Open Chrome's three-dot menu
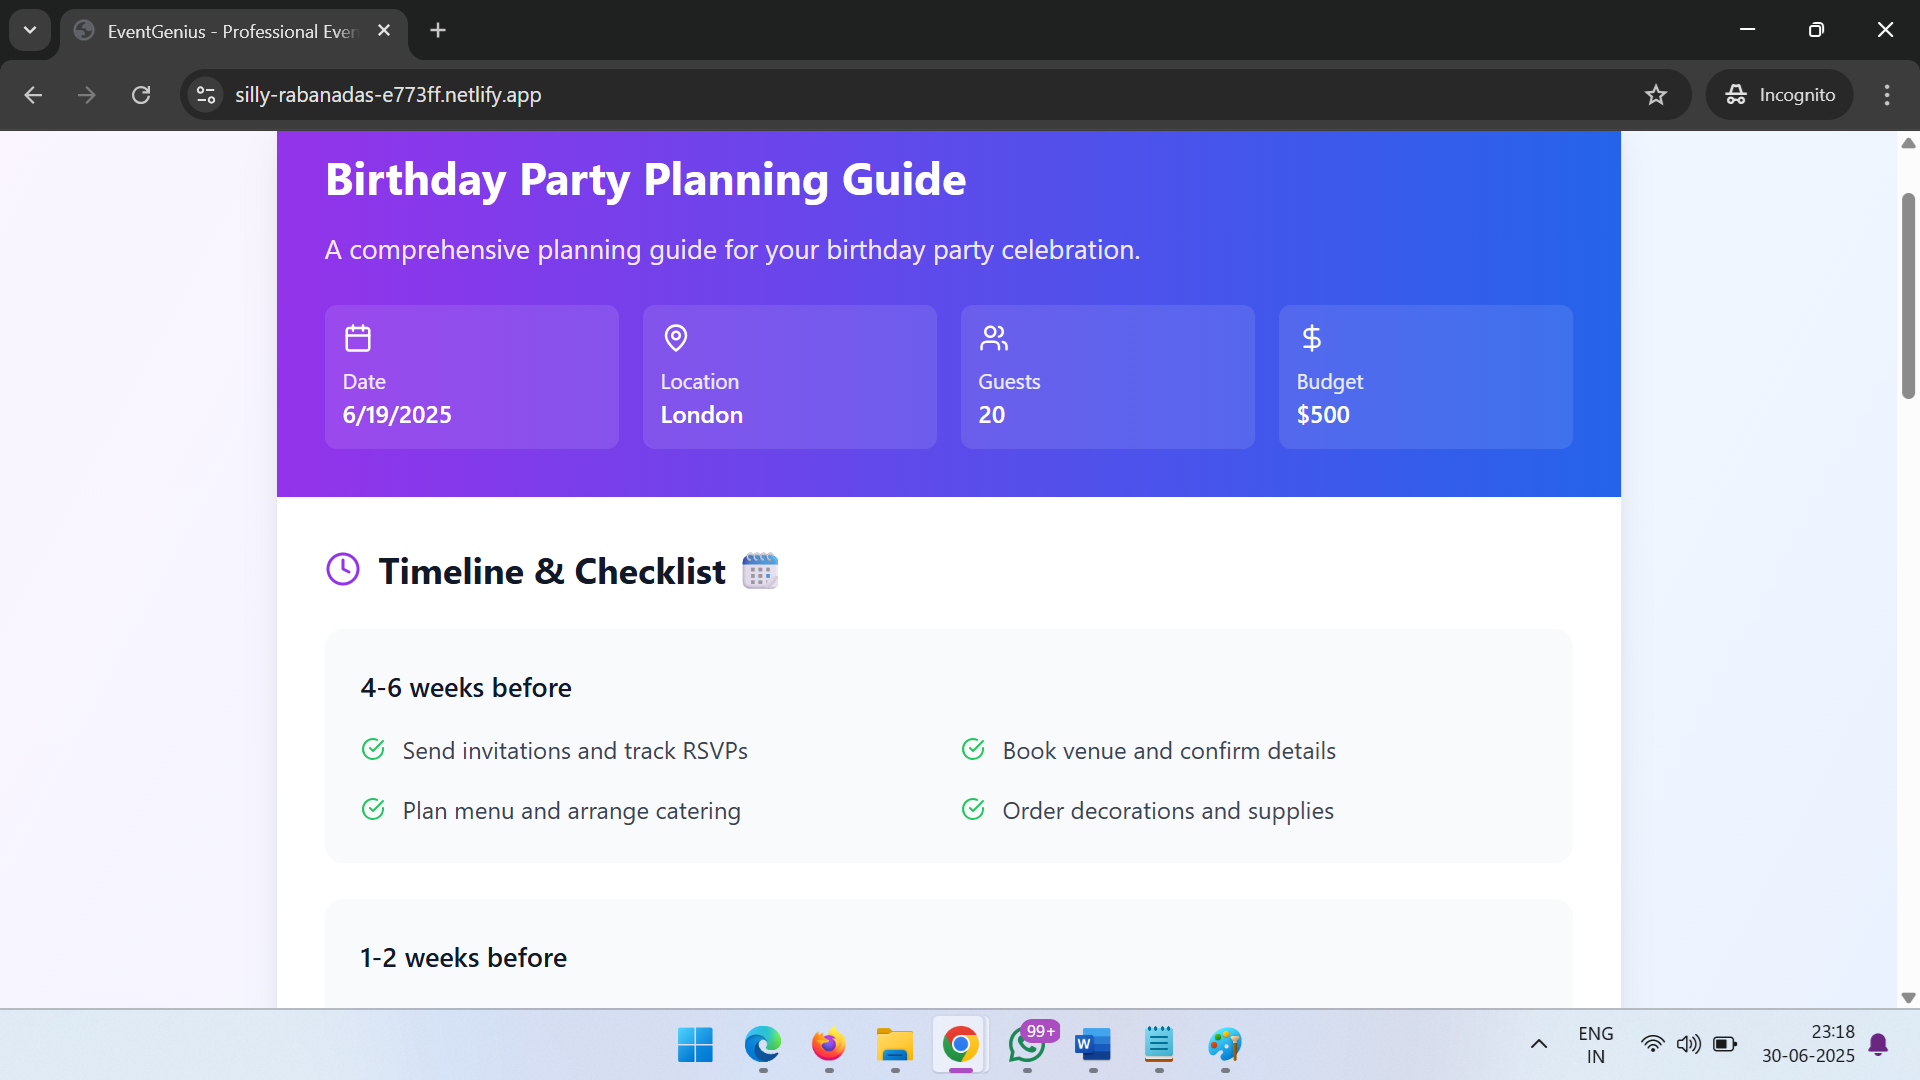Image resolution: width=1920 pixels, height=1080 pixels. [1887, 95]
